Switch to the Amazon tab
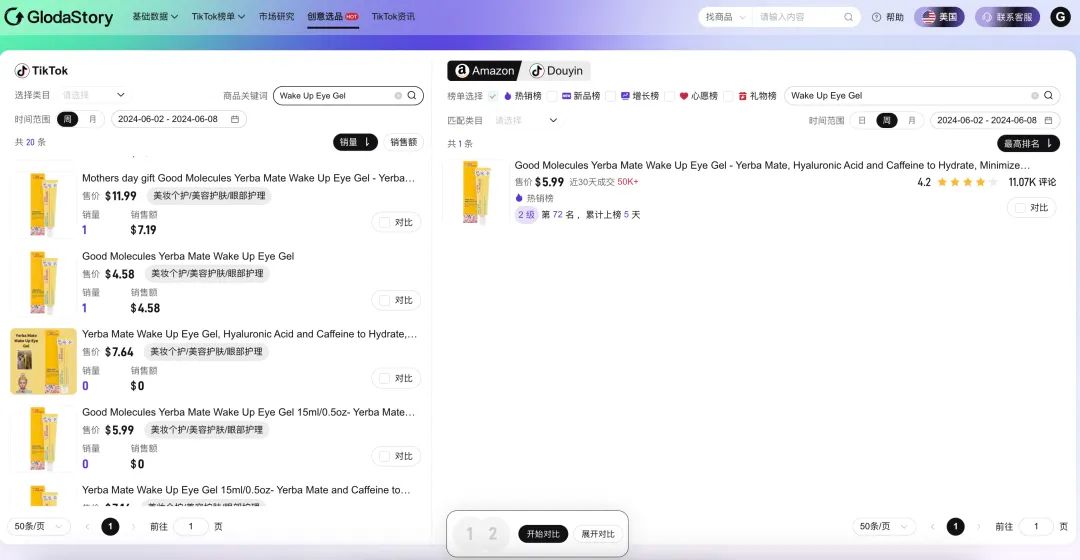This screenshot has height=560, width=1080. (x=484, y=70)
